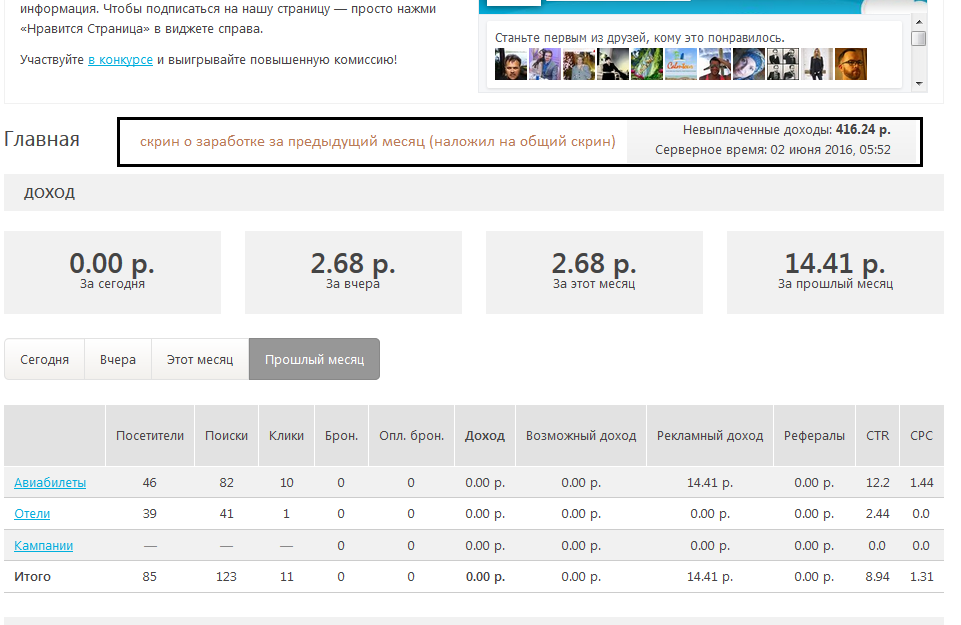Click Итого ad income '14.41 р.' cell
The image size is (961, 625).
pyautogui.click(x=710, y=577)
